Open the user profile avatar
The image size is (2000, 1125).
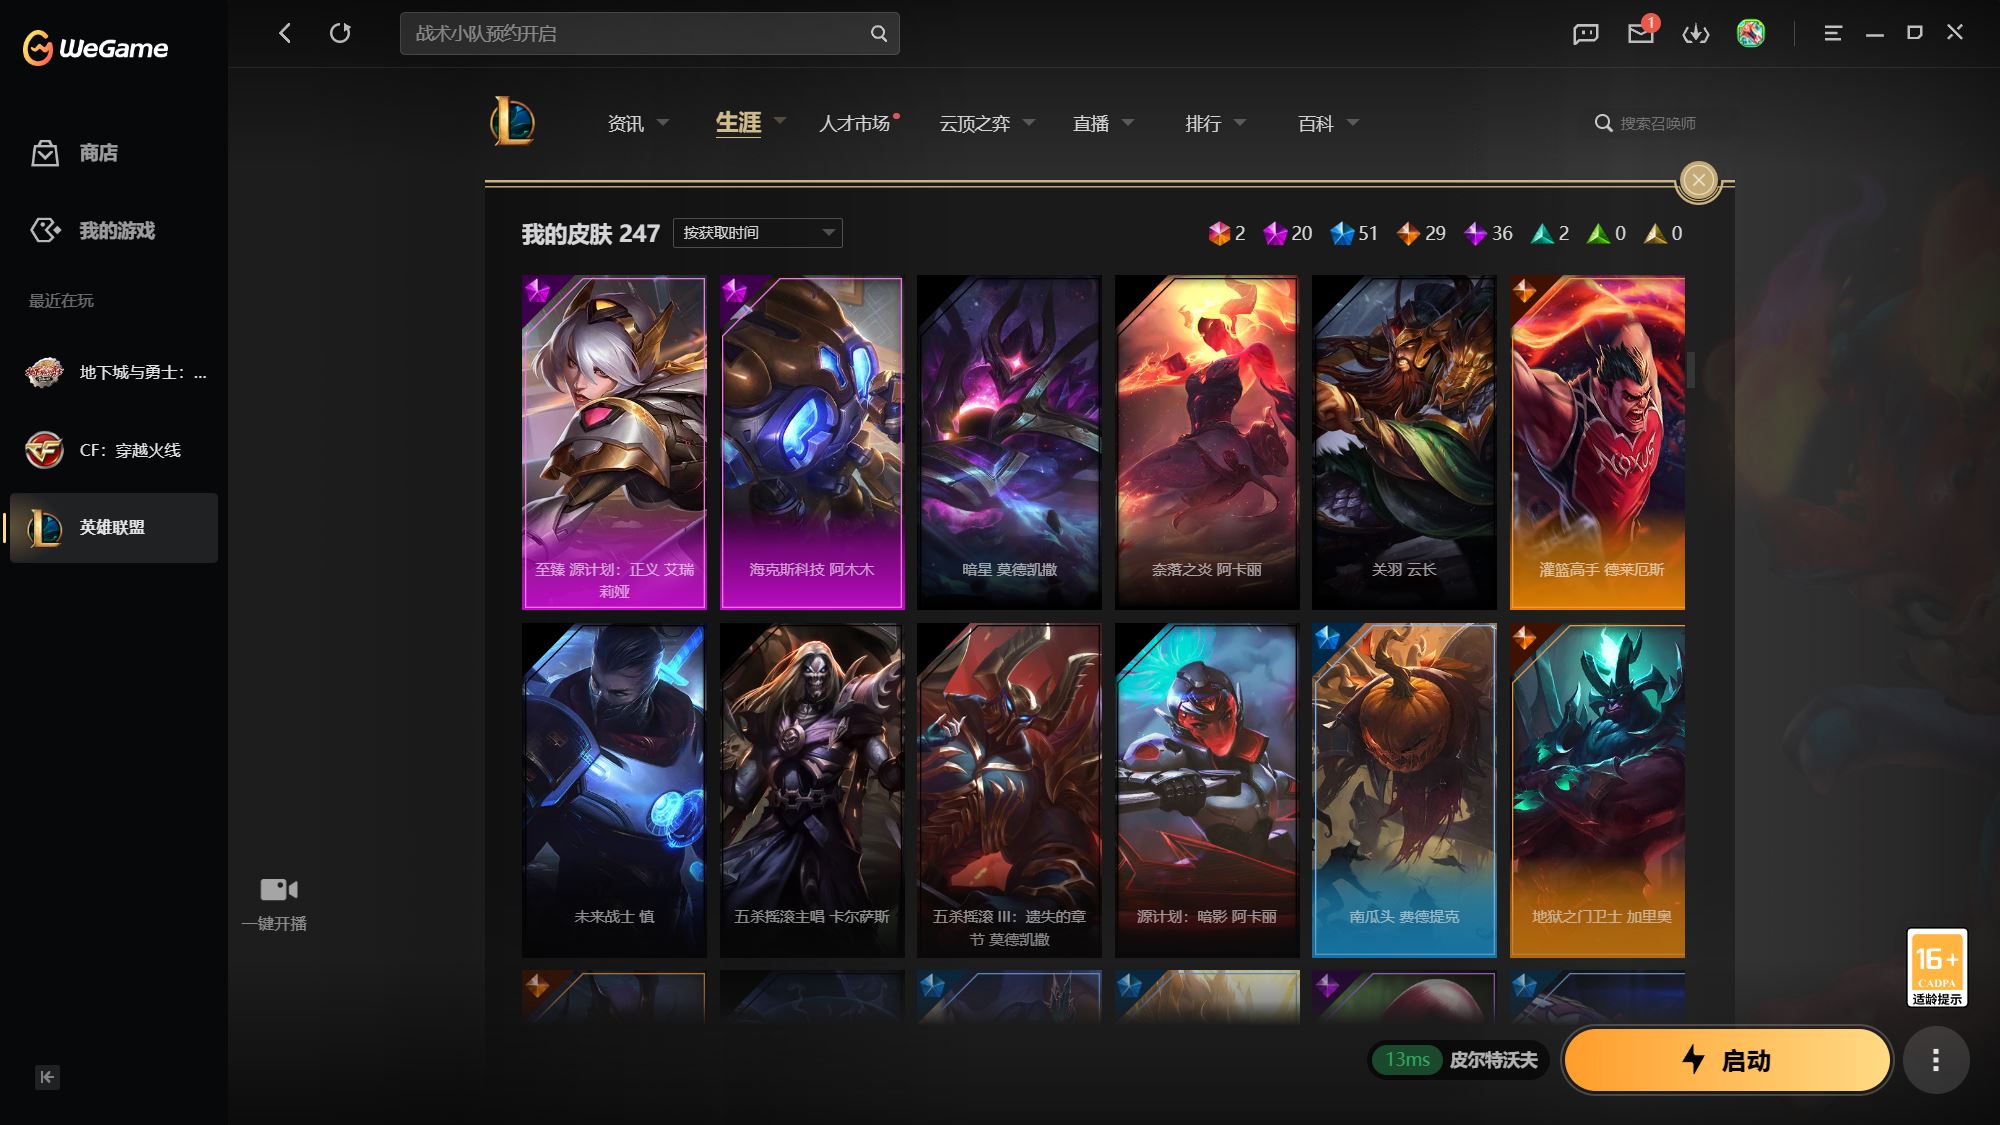1751,34
